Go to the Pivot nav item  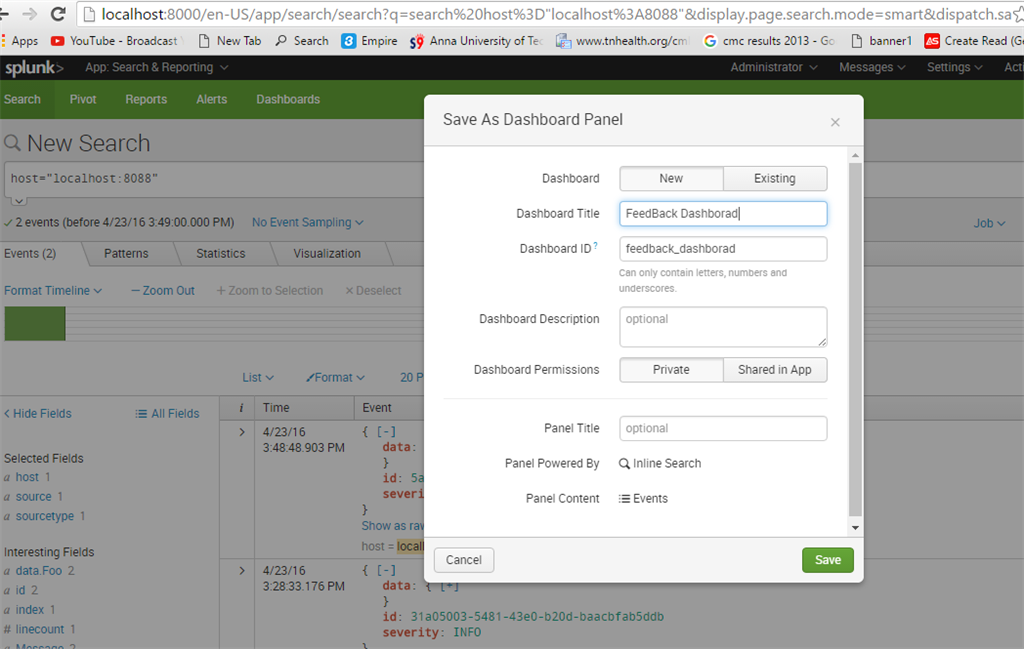[x=83, y=99]
